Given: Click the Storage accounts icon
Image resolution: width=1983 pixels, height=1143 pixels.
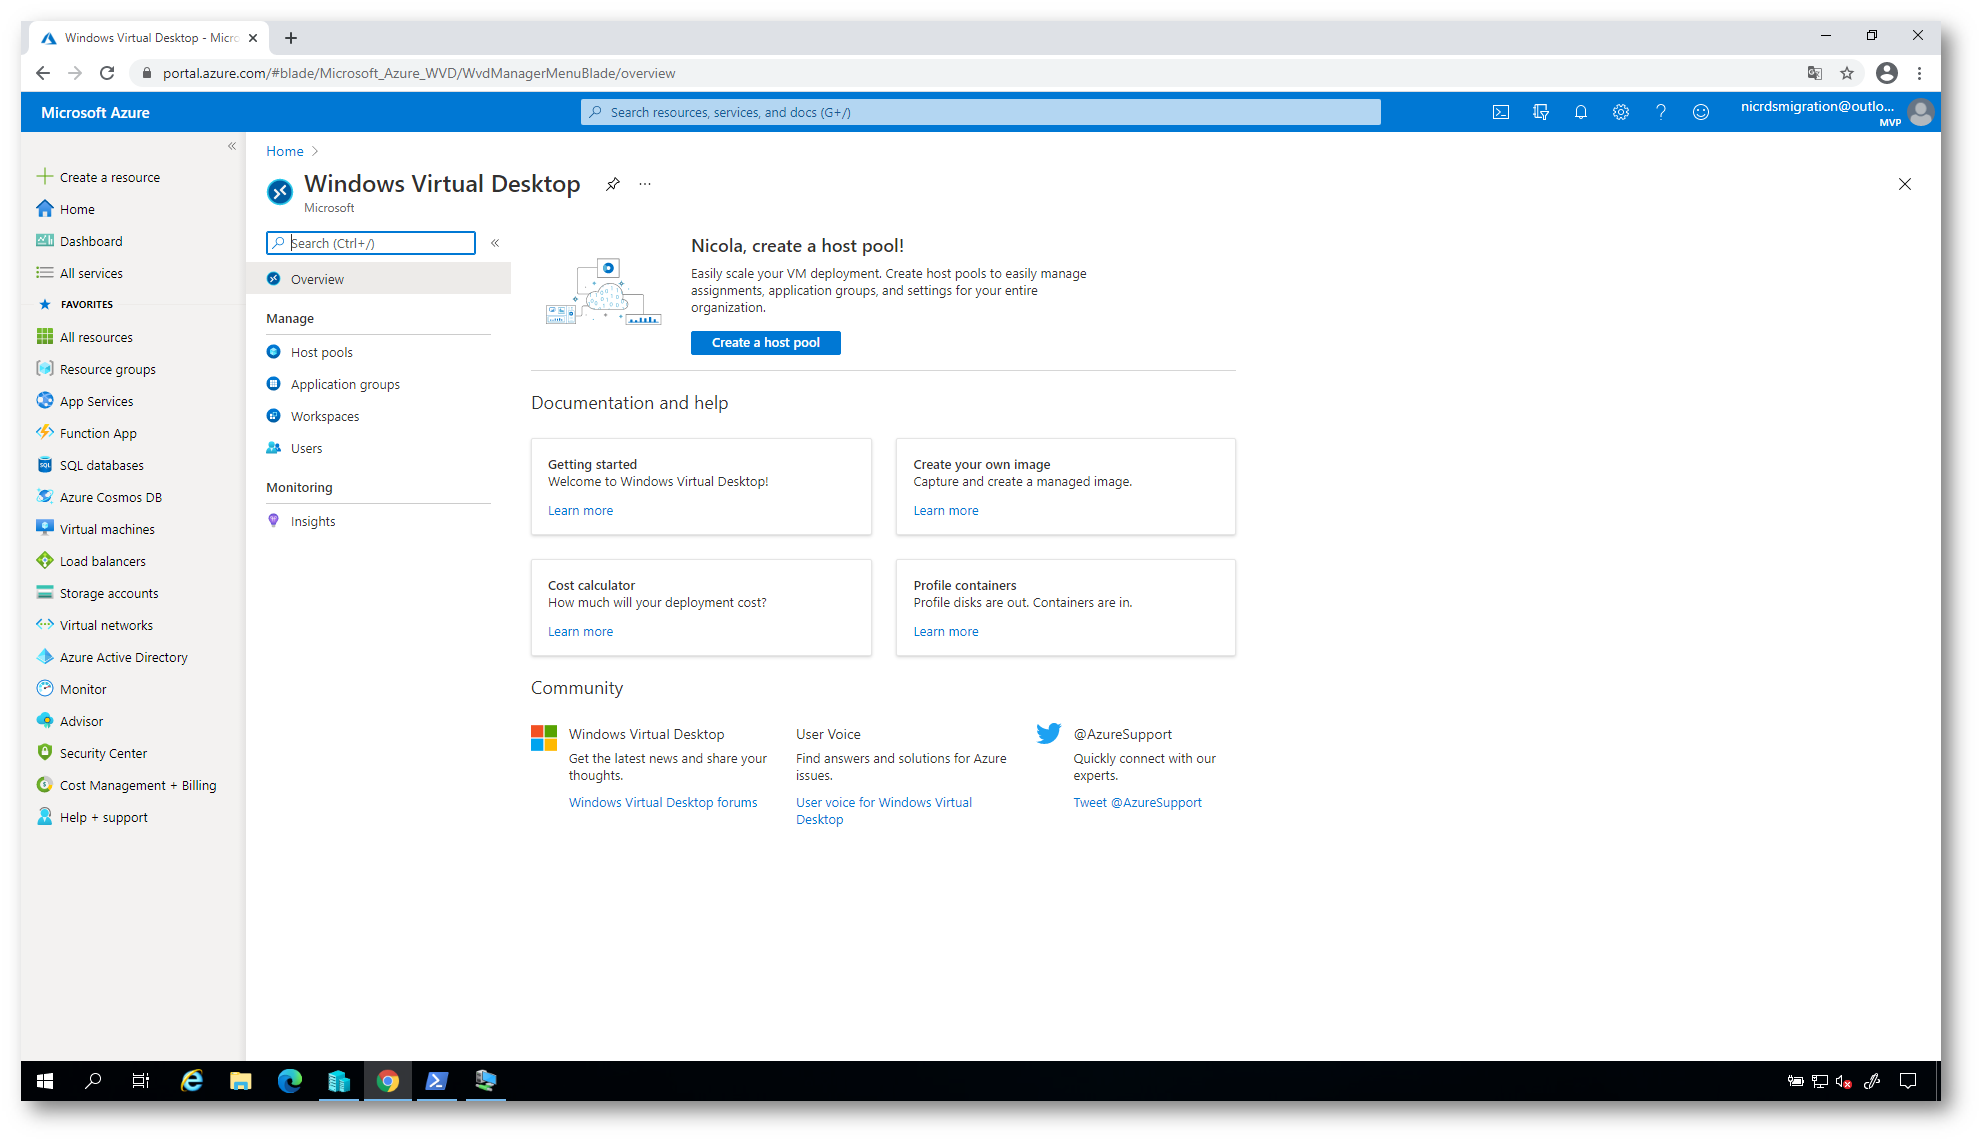Looking at the screenshot, I should coord(45,592).
